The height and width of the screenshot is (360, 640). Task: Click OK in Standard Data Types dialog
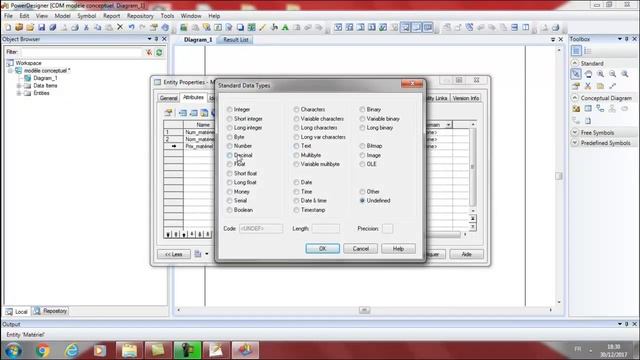tap(322, 249)
